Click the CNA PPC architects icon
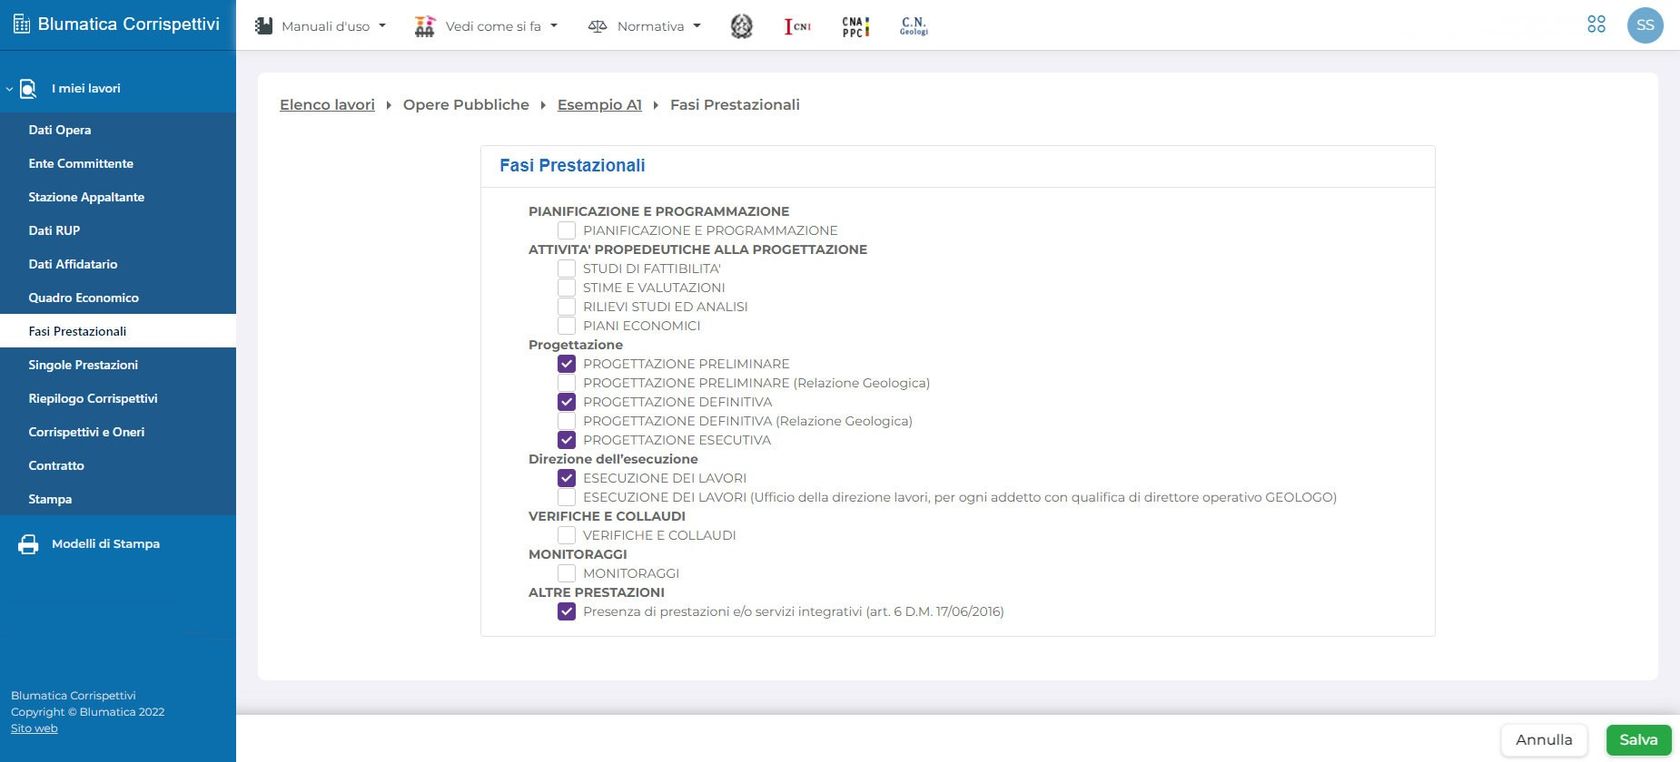Viewport: 1680px width, 762px height. tap(855, 26)
